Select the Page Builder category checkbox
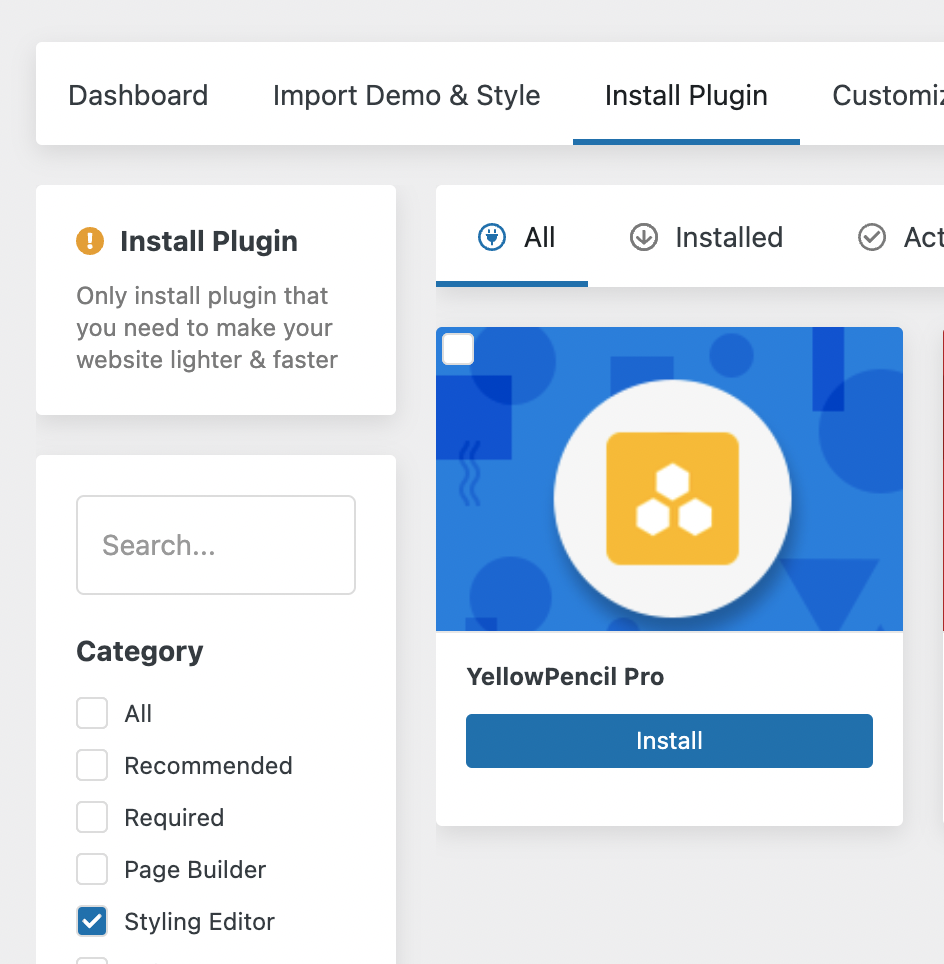This screenshot has height=964, width=944. 92,869
